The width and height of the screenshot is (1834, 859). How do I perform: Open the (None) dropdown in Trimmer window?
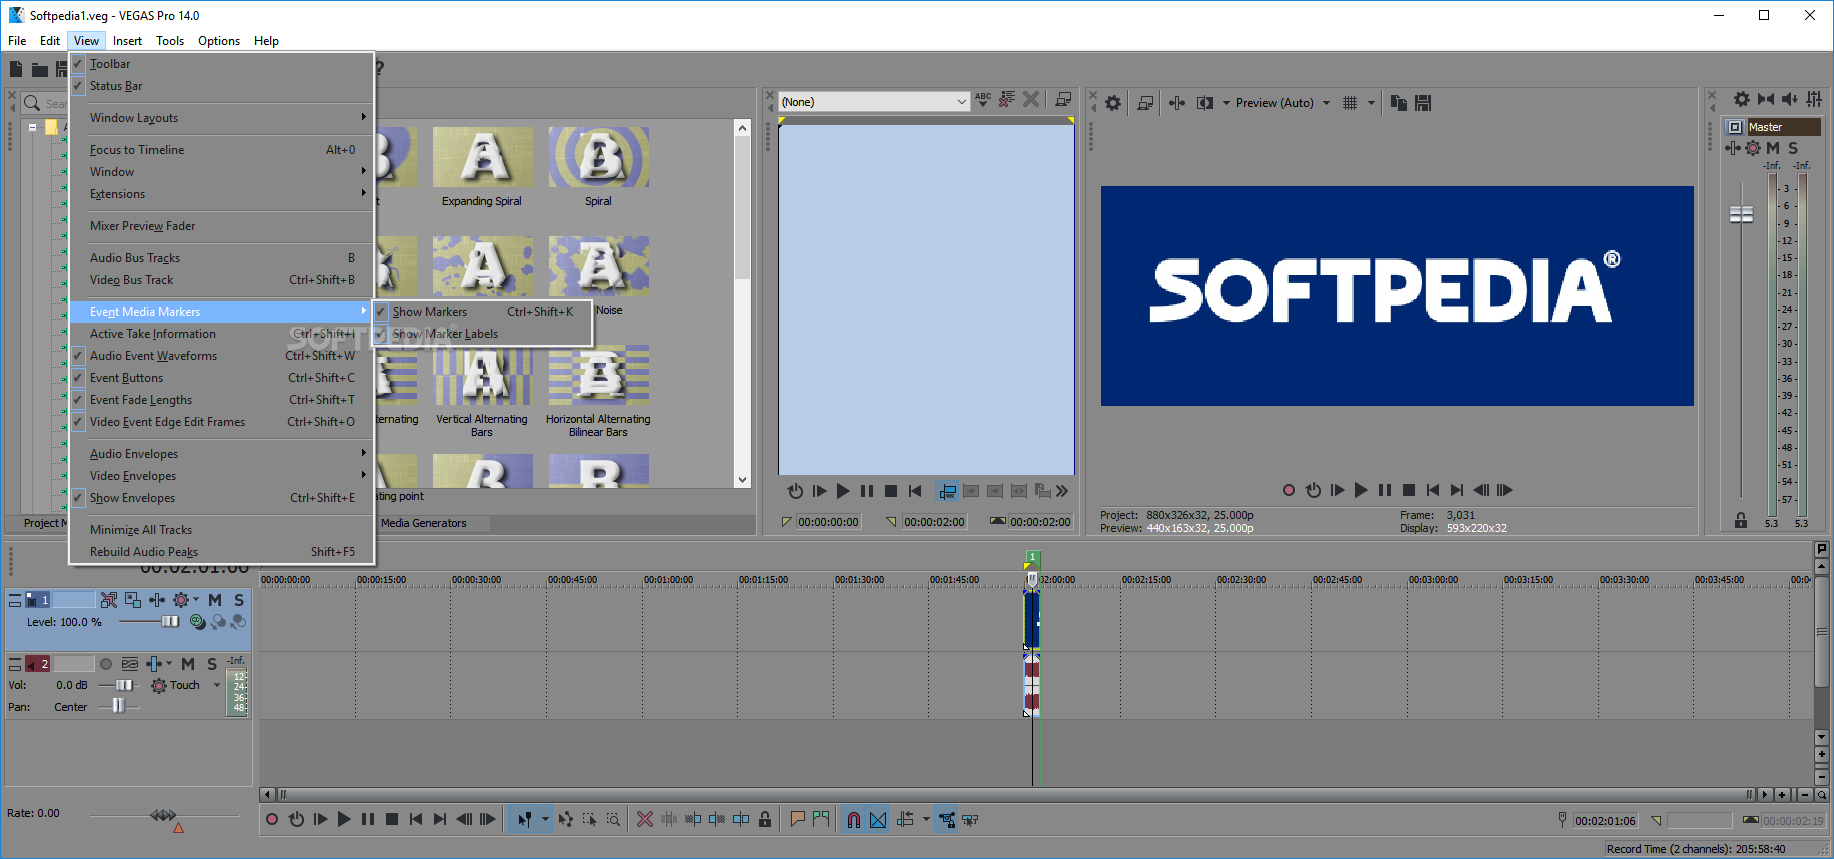[x=874, y=102]
